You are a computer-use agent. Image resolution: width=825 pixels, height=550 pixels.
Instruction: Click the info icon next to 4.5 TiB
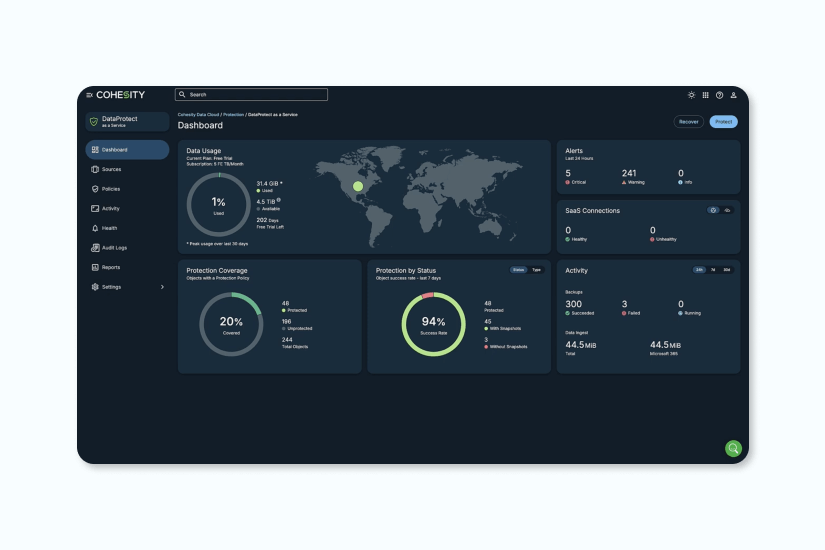(x=278, y=200)
